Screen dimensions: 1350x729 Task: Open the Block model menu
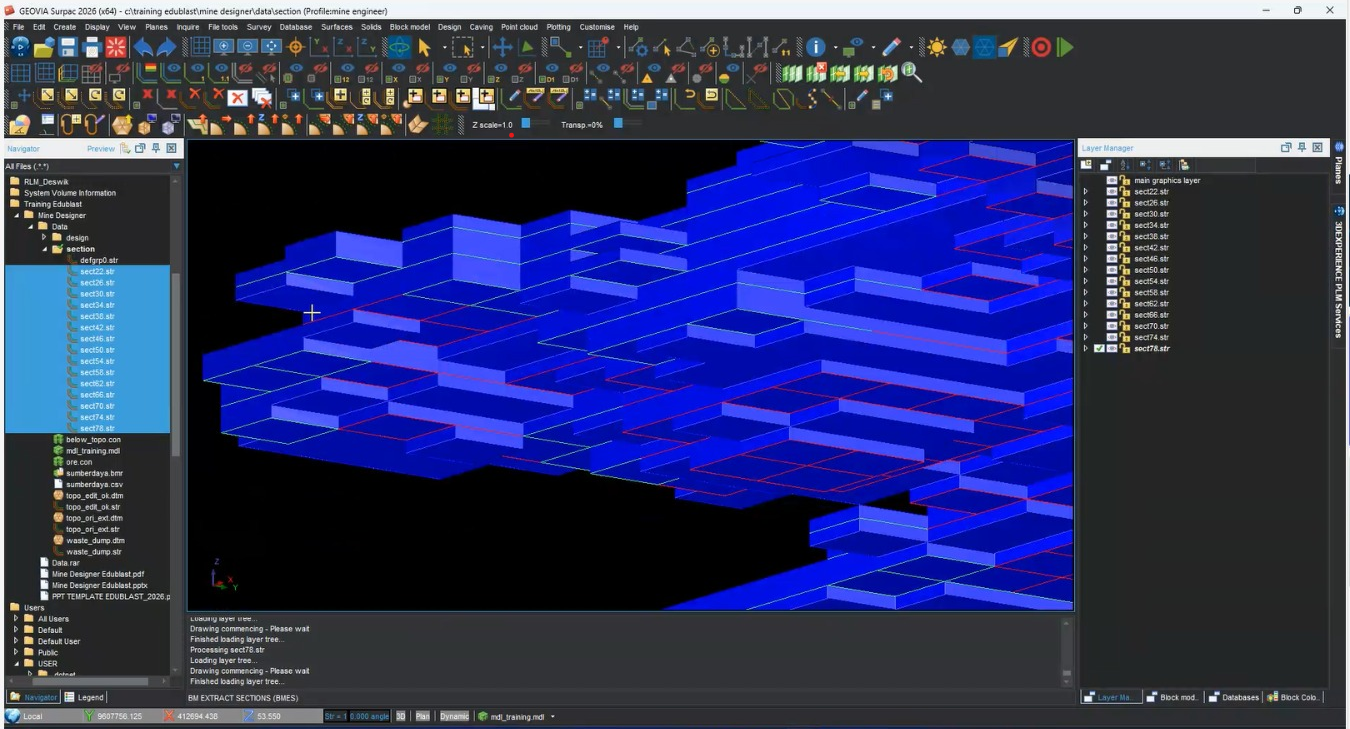[x=409, y=27]
